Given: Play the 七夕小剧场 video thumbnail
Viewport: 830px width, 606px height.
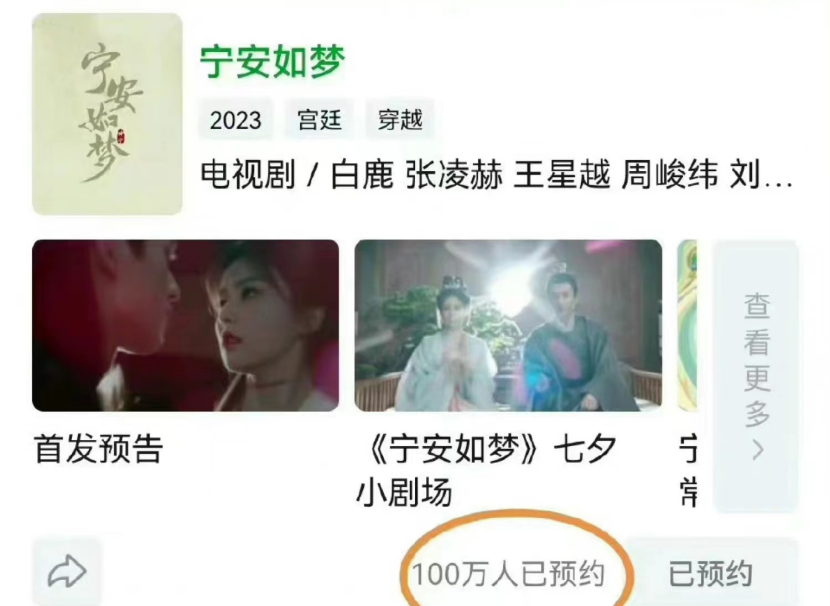Looking at the screenshot, I should [508, 325].
